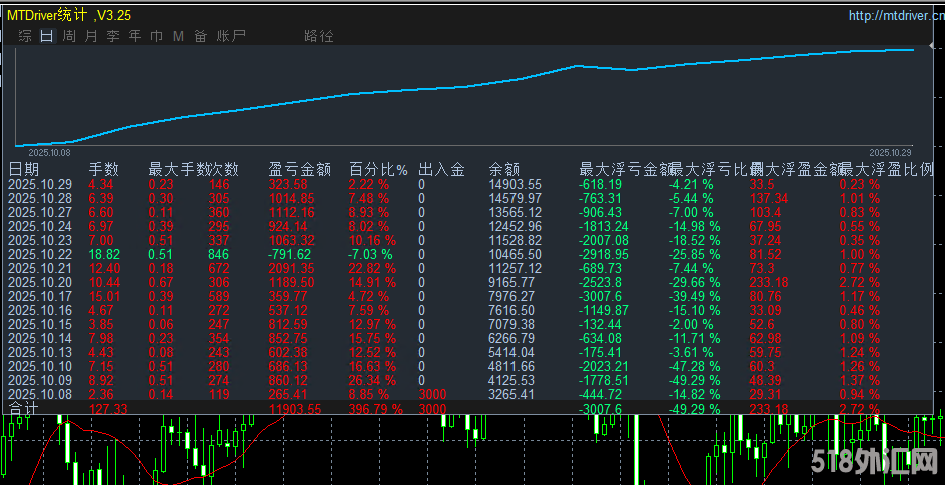
Task: Open the 季 quarterly tab
Action: (113, 36)
